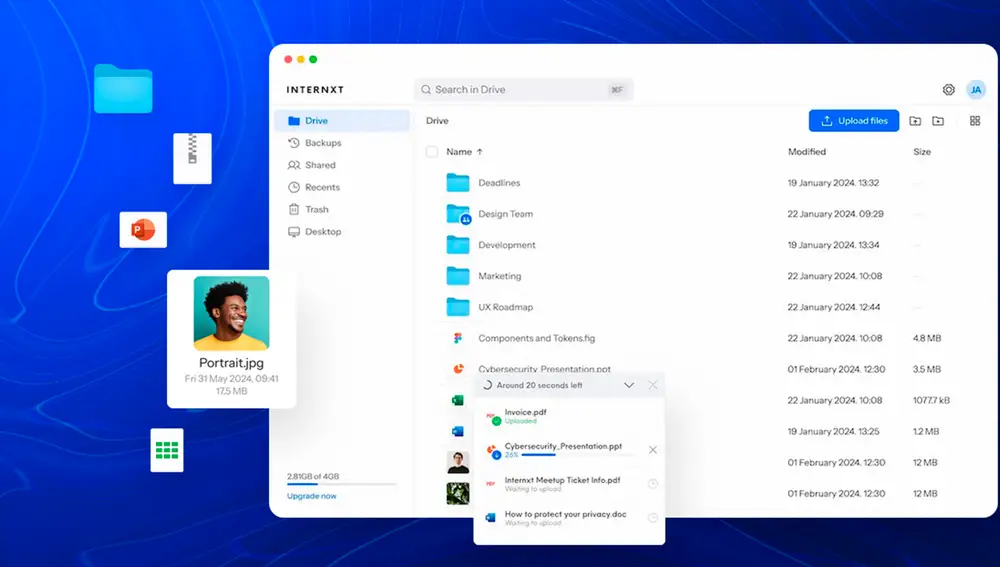Viewport: 1000px width, 567px height.
Task: Cancel the Cybersecurity_Presentation.ppt upload
Action: pos(652,450)
